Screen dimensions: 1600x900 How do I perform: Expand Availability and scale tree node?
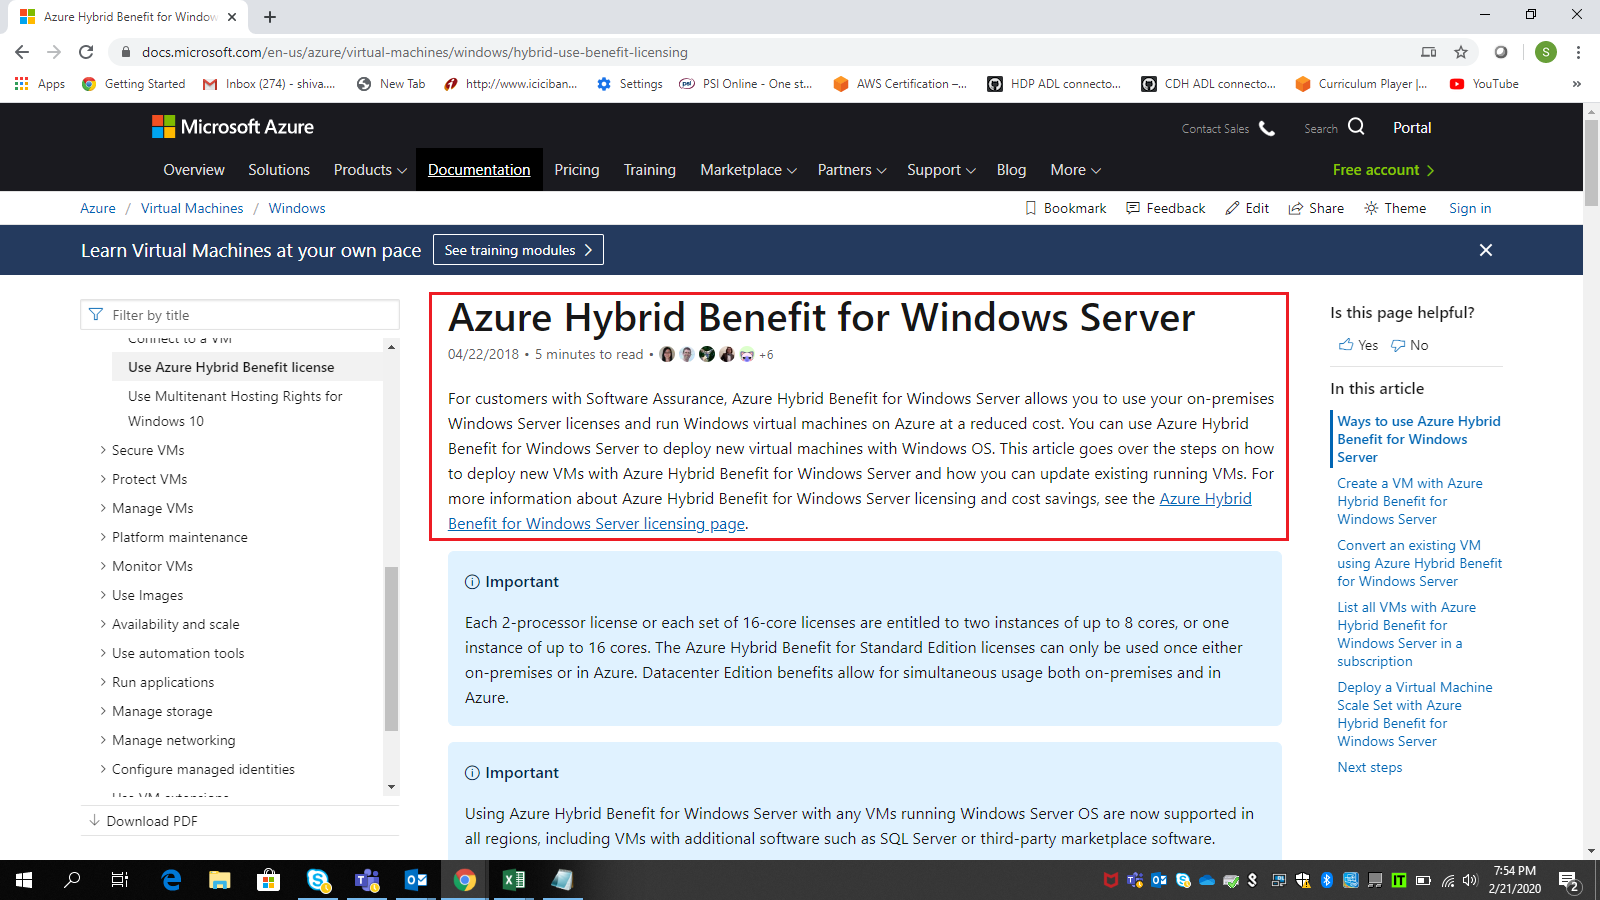(x=103, y=624)
